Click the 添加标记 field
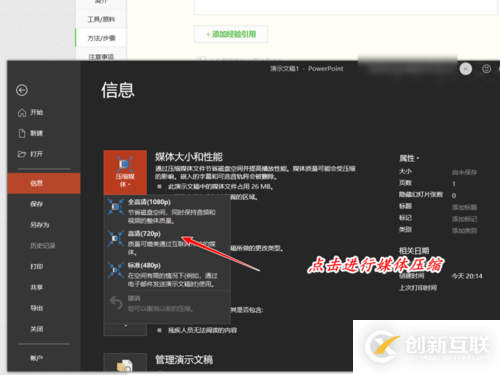The height and width of the screenshot is (375, 500). 464,219
